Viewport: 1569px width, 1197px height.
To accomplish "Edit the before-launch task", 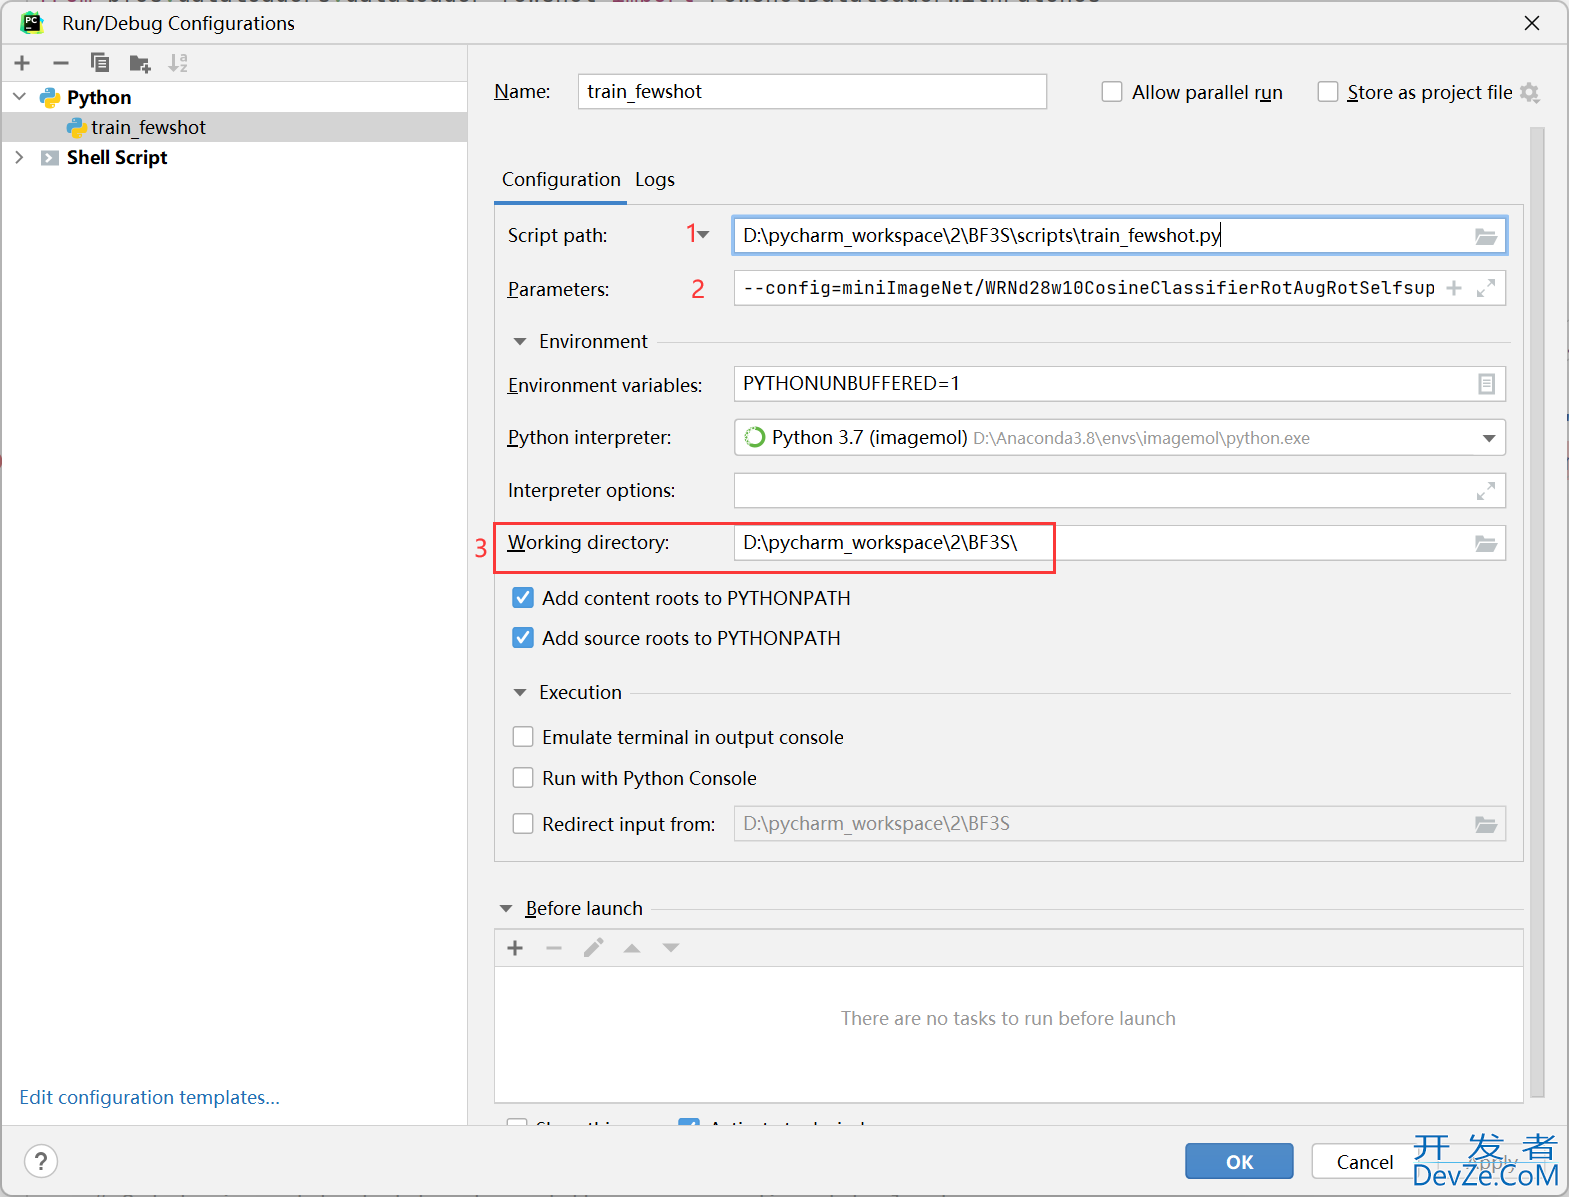I will (593, 948).
